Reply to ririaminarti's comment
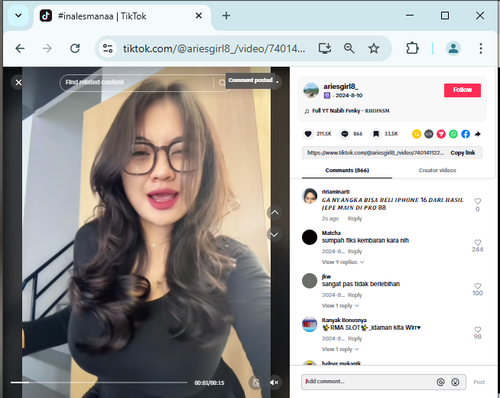 pos(355,219)
